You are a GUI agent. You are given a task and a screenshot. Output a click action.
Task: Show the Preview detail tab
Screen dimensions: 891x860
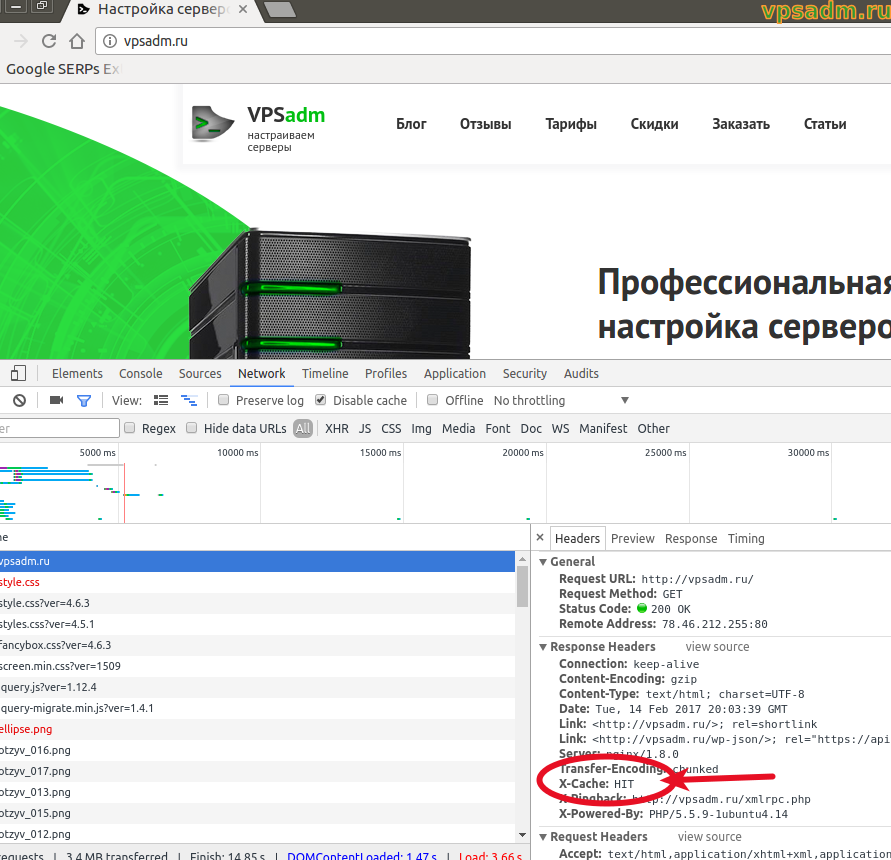(x=632, y=538)
